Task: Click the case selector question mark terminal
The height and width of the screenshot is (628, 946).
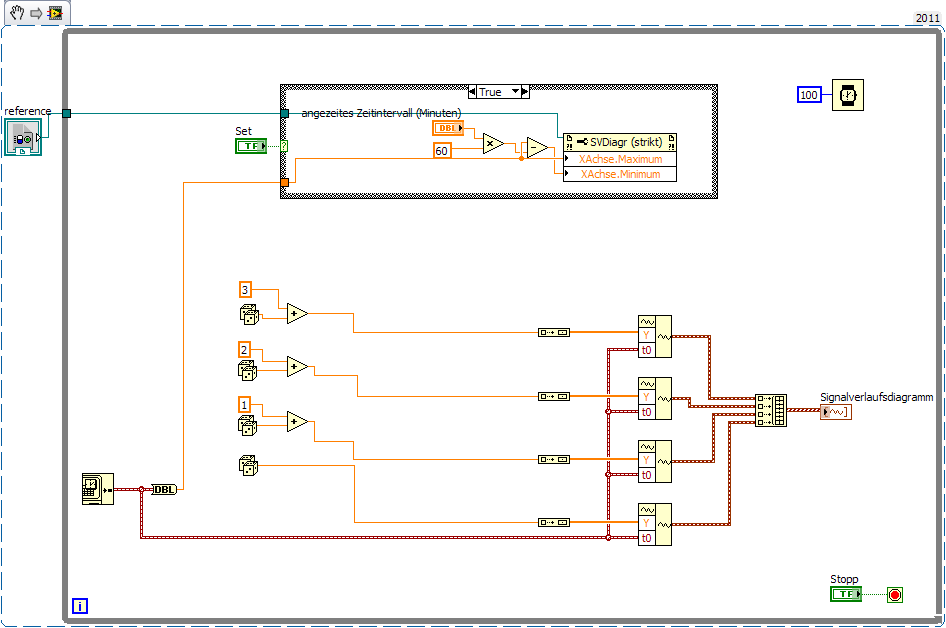Action: pyautogui.click(x=284, y=146)
